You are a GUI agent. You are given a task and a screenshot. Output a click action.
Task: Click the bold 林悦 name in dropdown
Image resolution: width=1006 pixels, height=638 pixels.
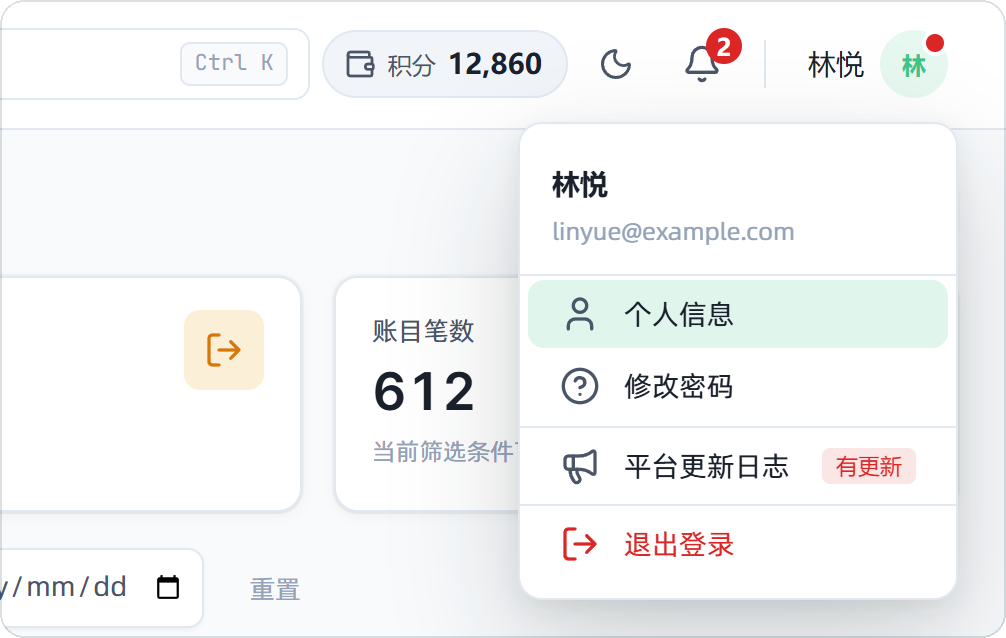coord(580,185)
